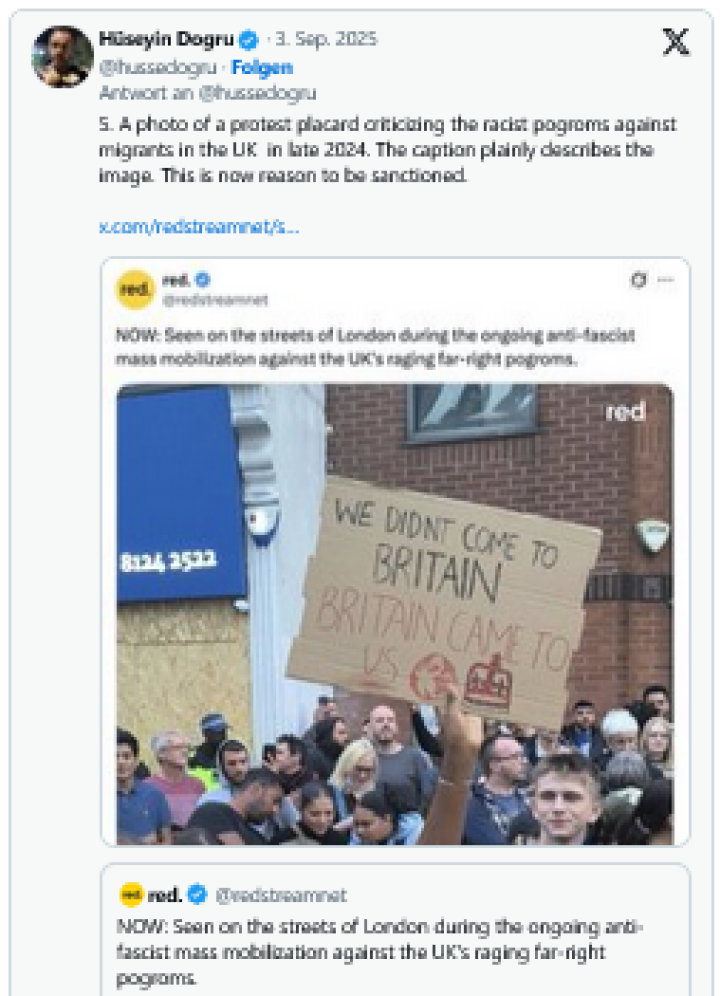
Task: Follow the account via Folgen
Action: pos(262,67)
